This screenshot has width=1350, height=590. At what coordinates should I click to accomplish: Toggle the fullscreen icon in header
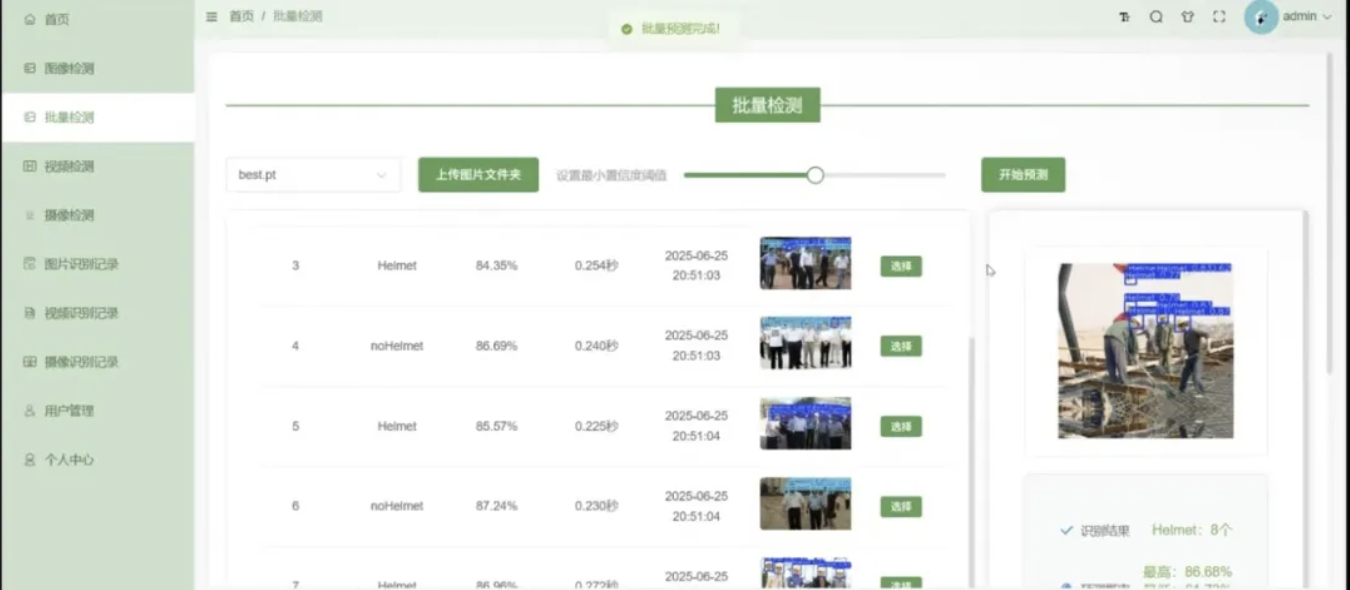(x=1219, y=17)
